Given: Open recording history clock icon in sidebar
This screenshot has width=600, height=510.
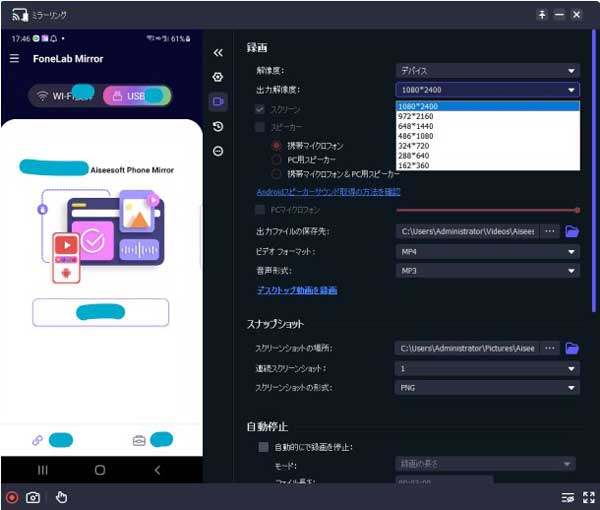Looking at the screenshot, I should [218, 127].
